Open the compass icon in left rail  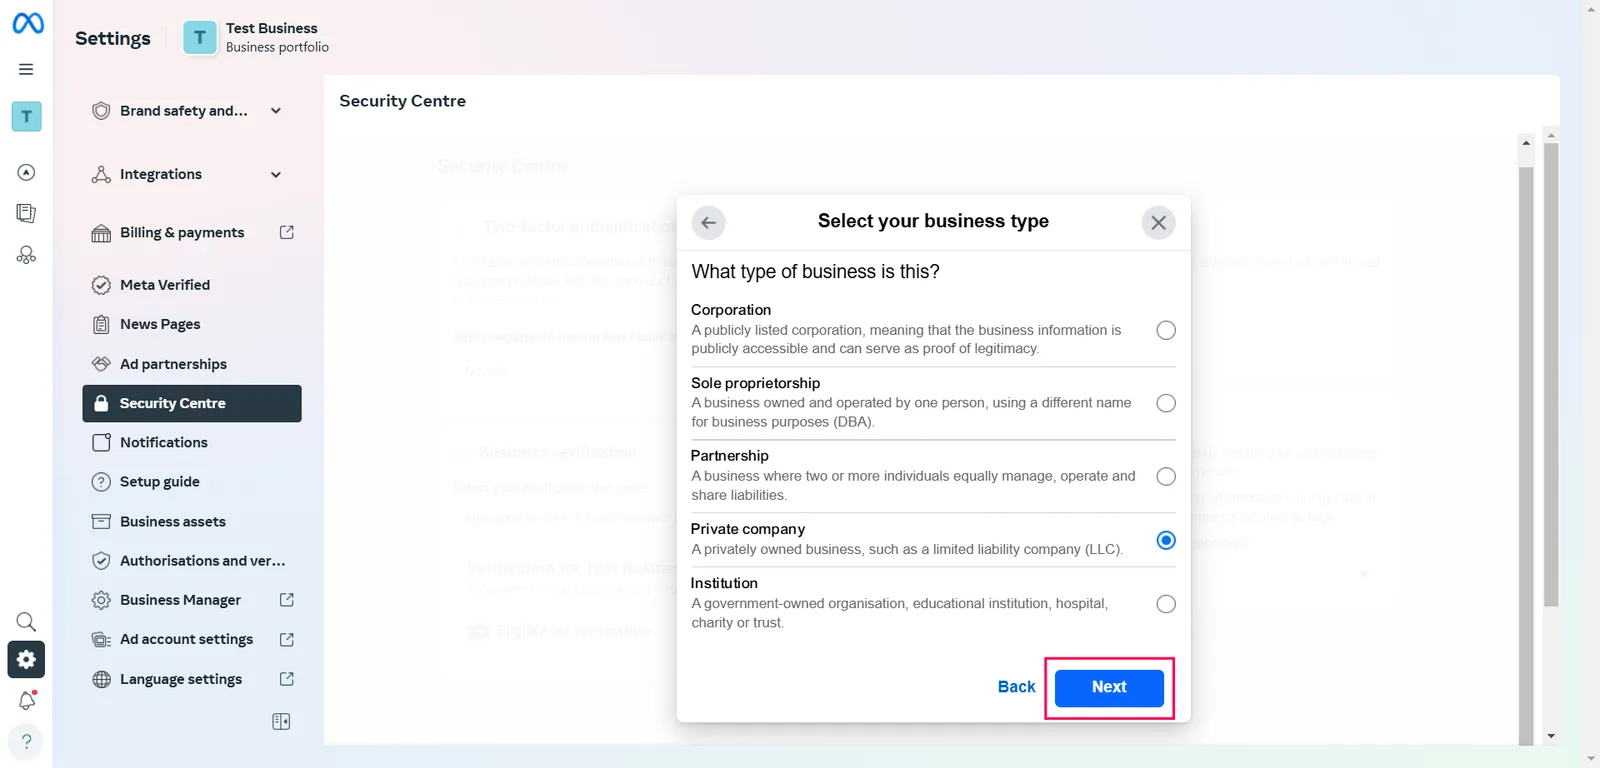pos(27,172)
